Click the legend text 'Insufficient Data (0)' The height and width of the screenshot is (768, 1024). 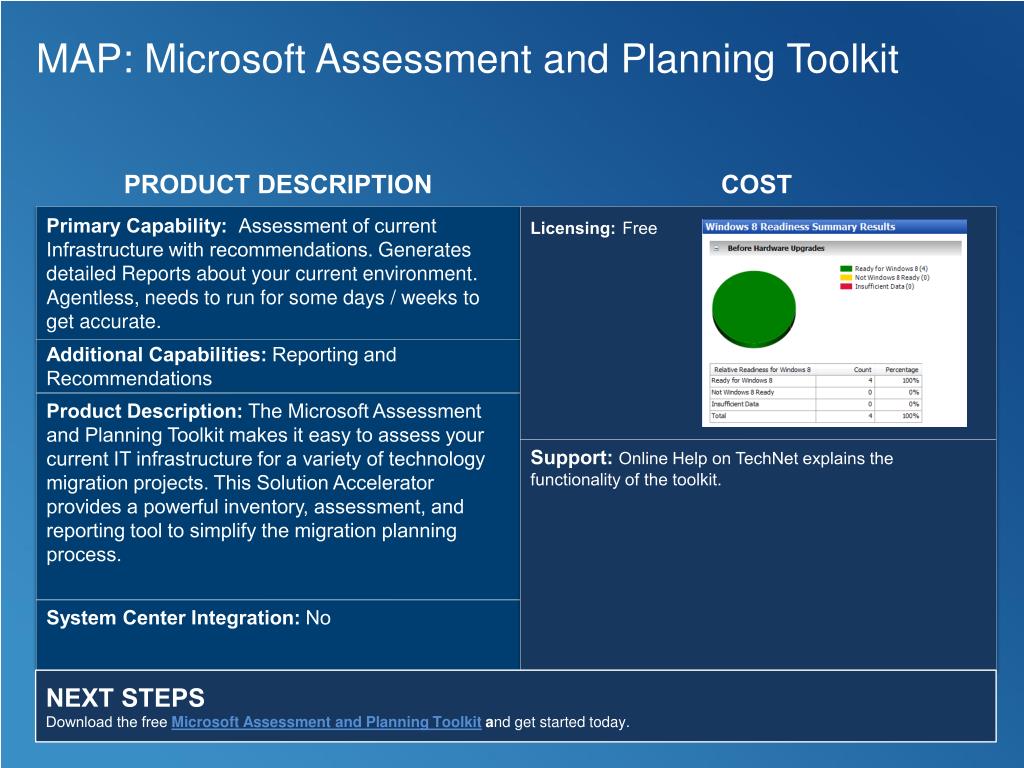(x=884, y=286)
